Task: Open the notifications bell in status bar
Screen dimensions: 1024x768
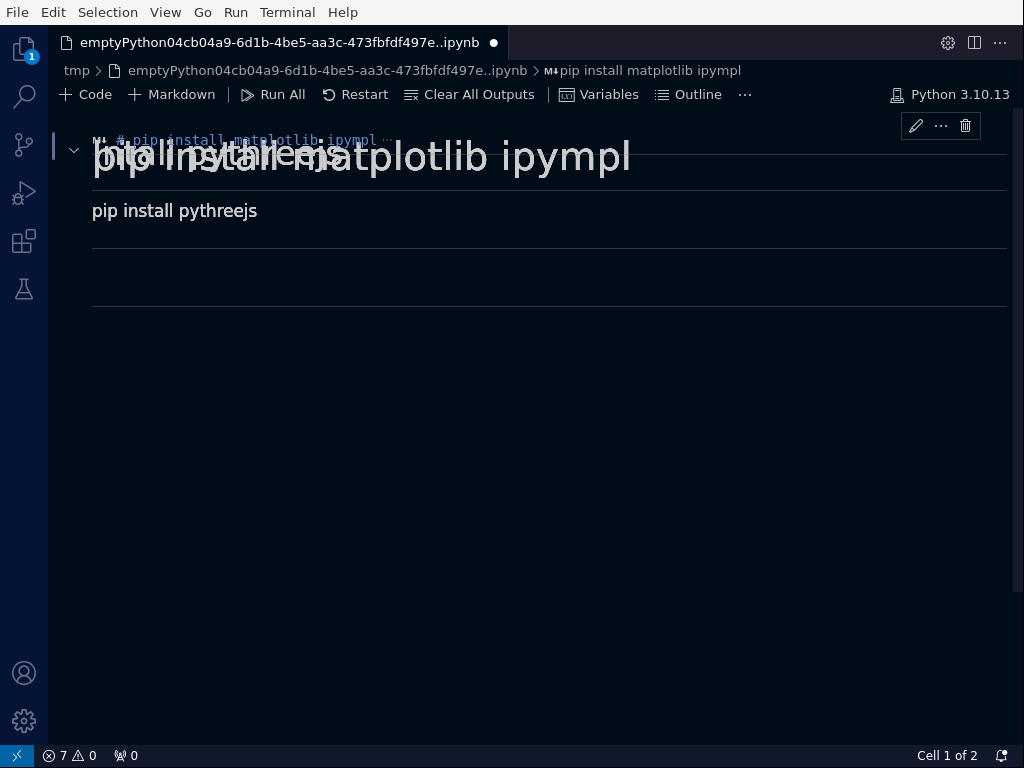Action: tap(1001, 755)
